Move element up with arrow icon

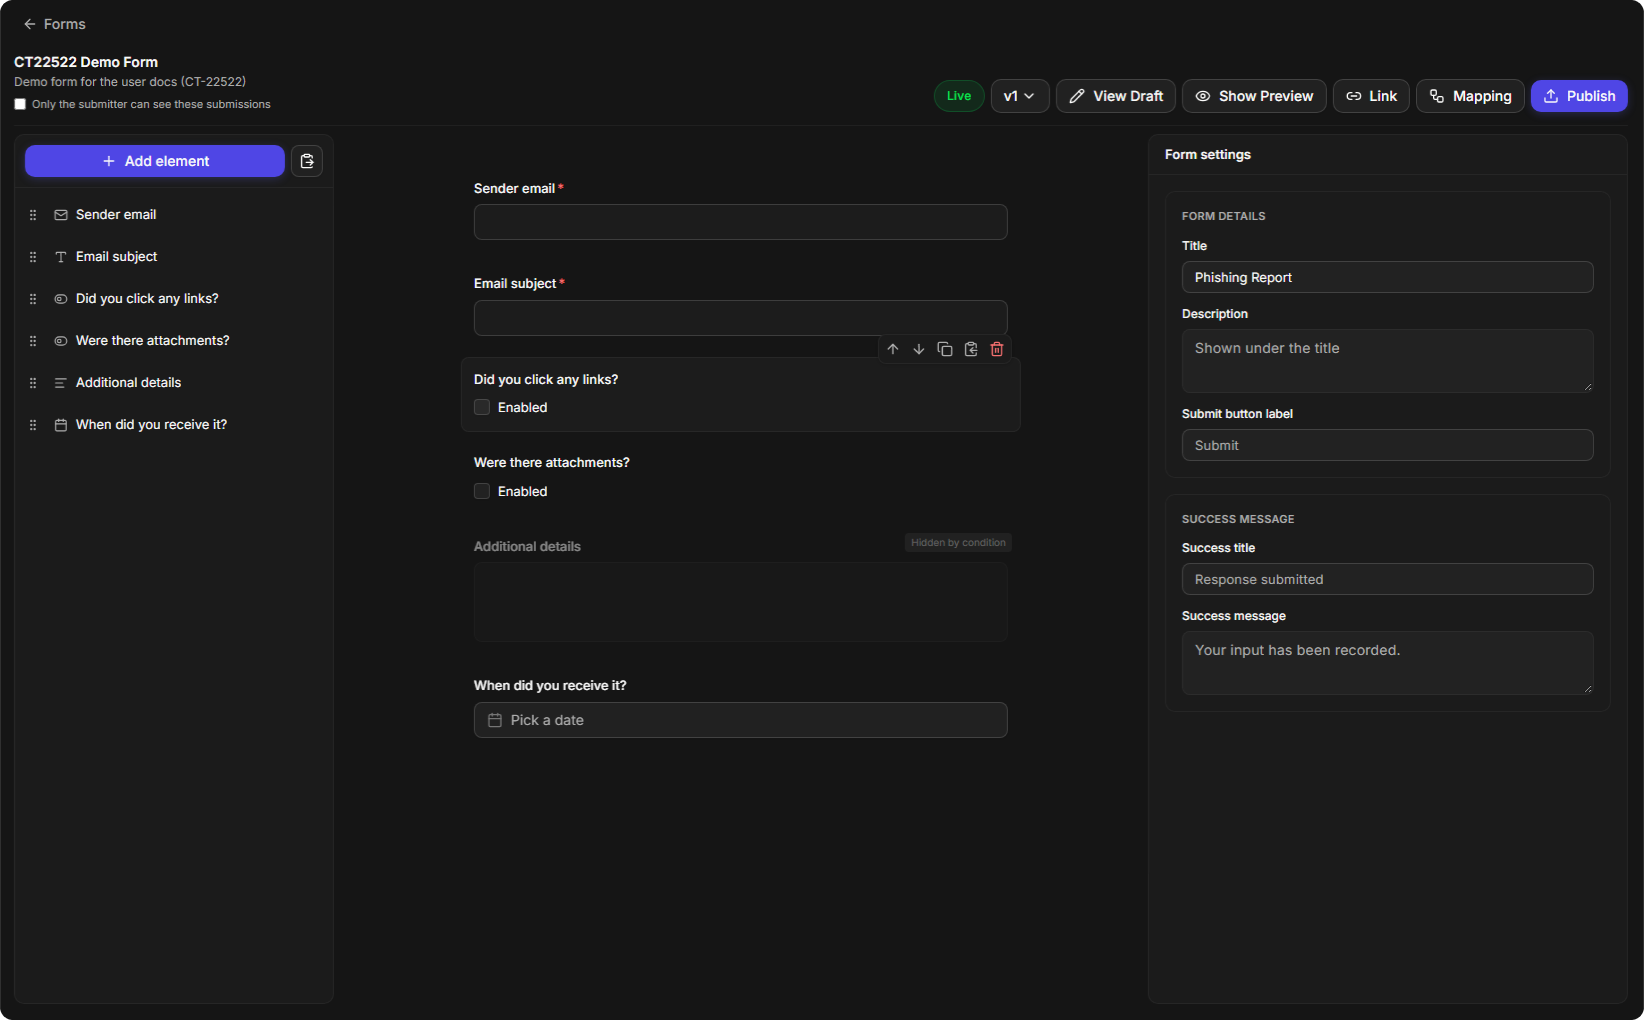893,349
